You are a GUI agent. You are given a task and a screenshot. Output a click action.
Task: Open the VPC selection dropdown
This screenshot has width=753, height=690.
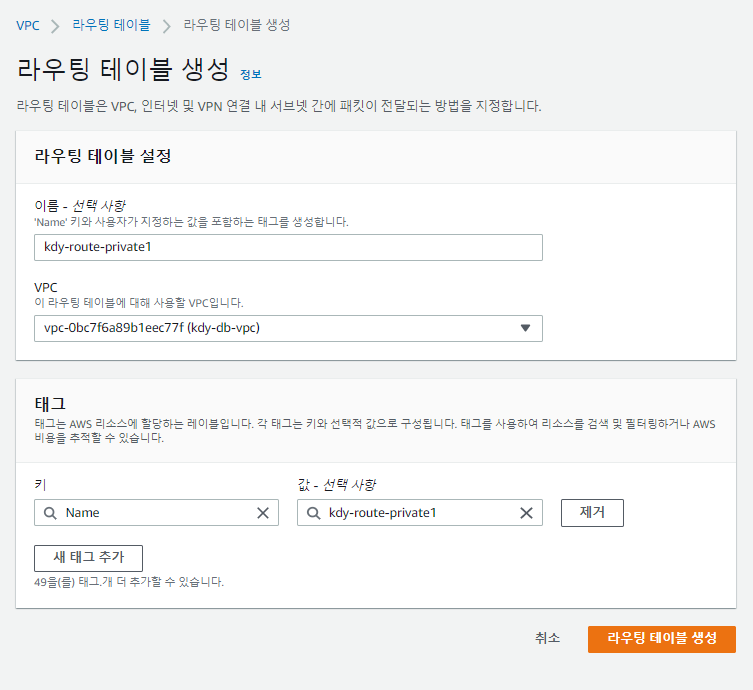288,328
